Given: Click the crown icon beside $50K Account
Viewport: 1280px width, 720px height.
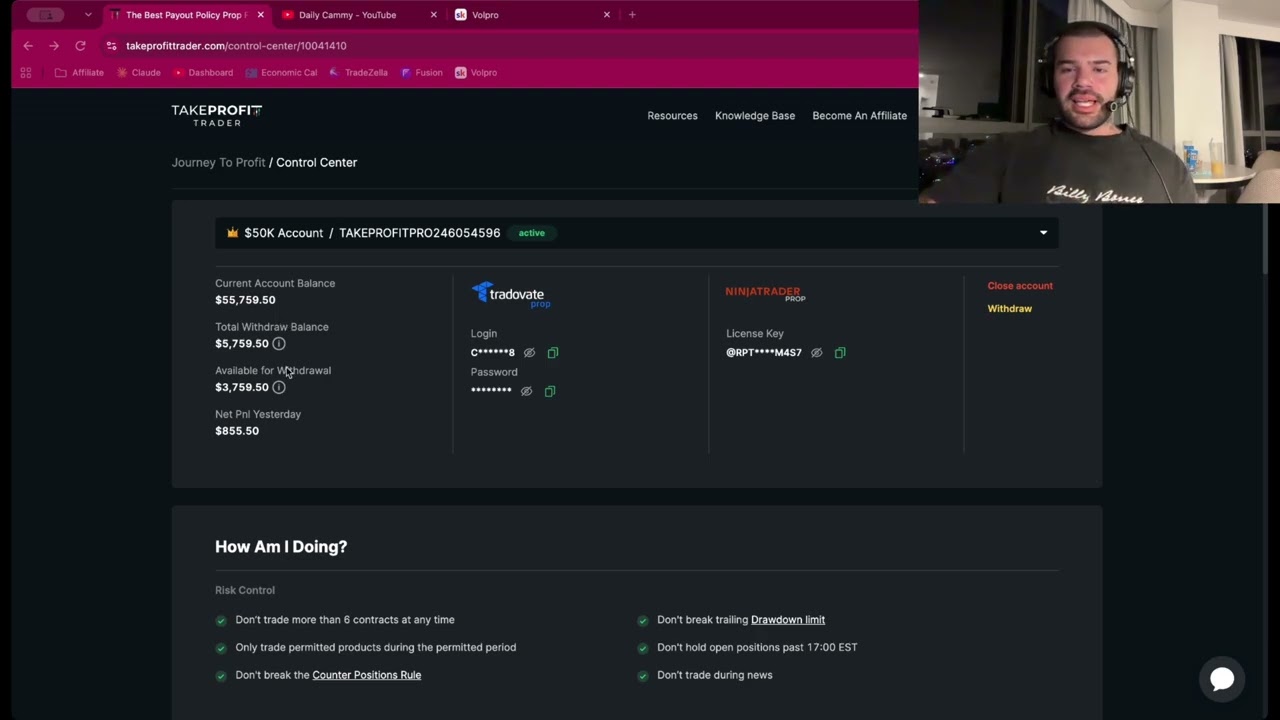Looking at the screenshot, I should [232, 233].
